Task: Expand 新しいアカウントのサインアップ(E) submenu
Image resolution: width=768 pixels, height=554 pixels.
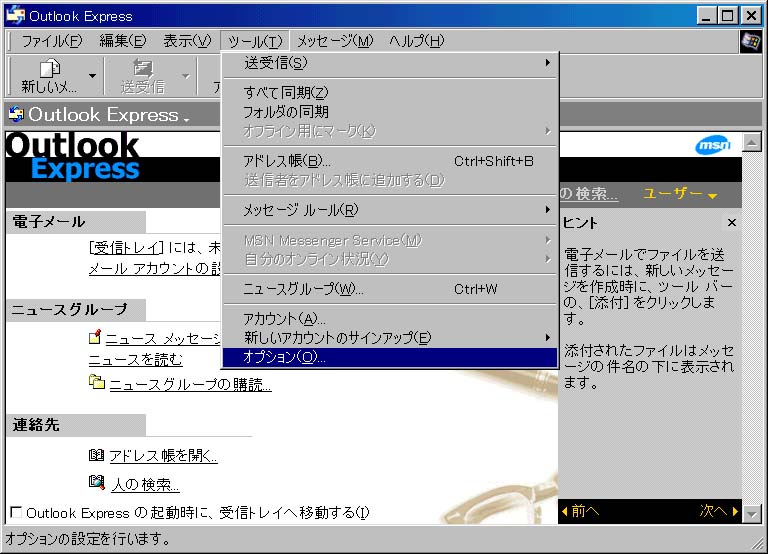Action: pos(390,337)
